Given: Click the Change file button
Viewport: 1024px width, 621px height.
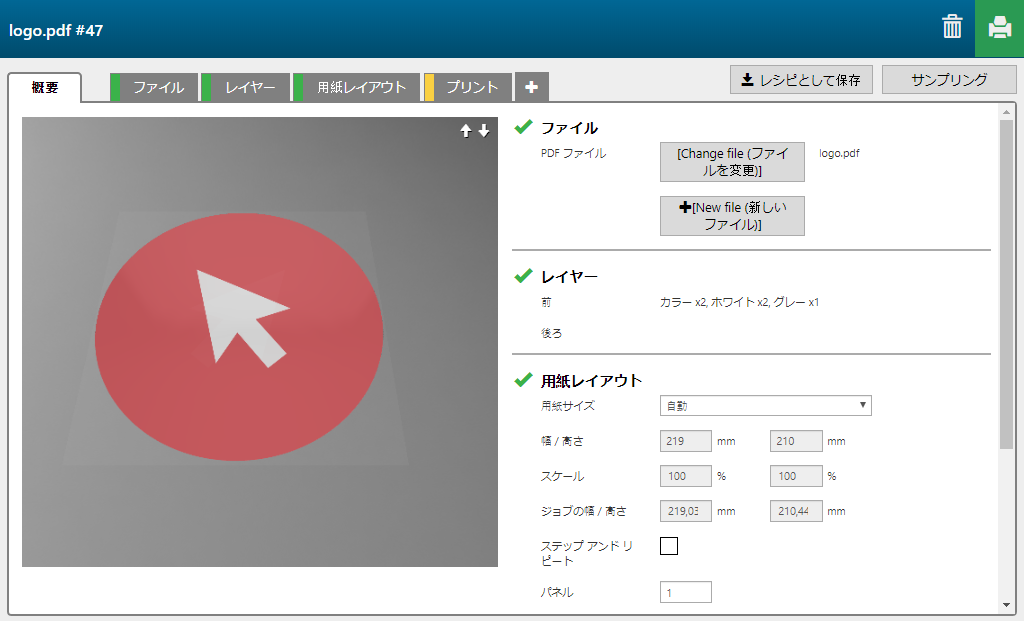Looking at the screenshot, I should click(732, 162).
